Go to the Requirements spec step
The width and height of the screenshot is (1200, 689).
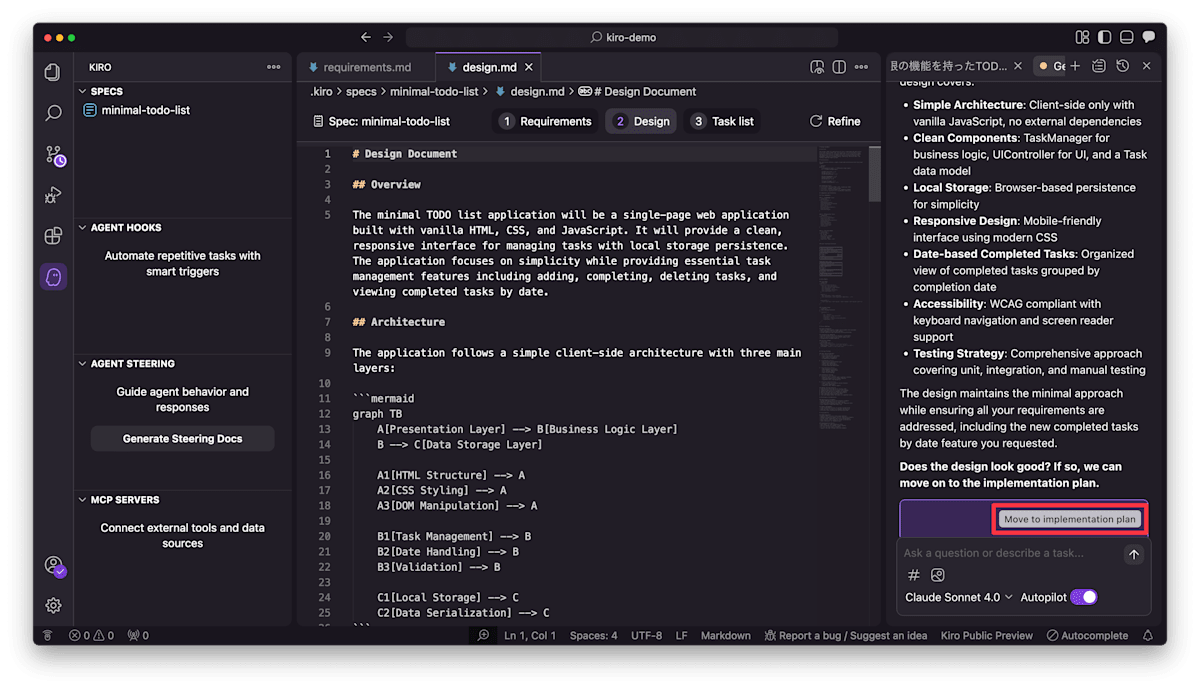[546, 121]
